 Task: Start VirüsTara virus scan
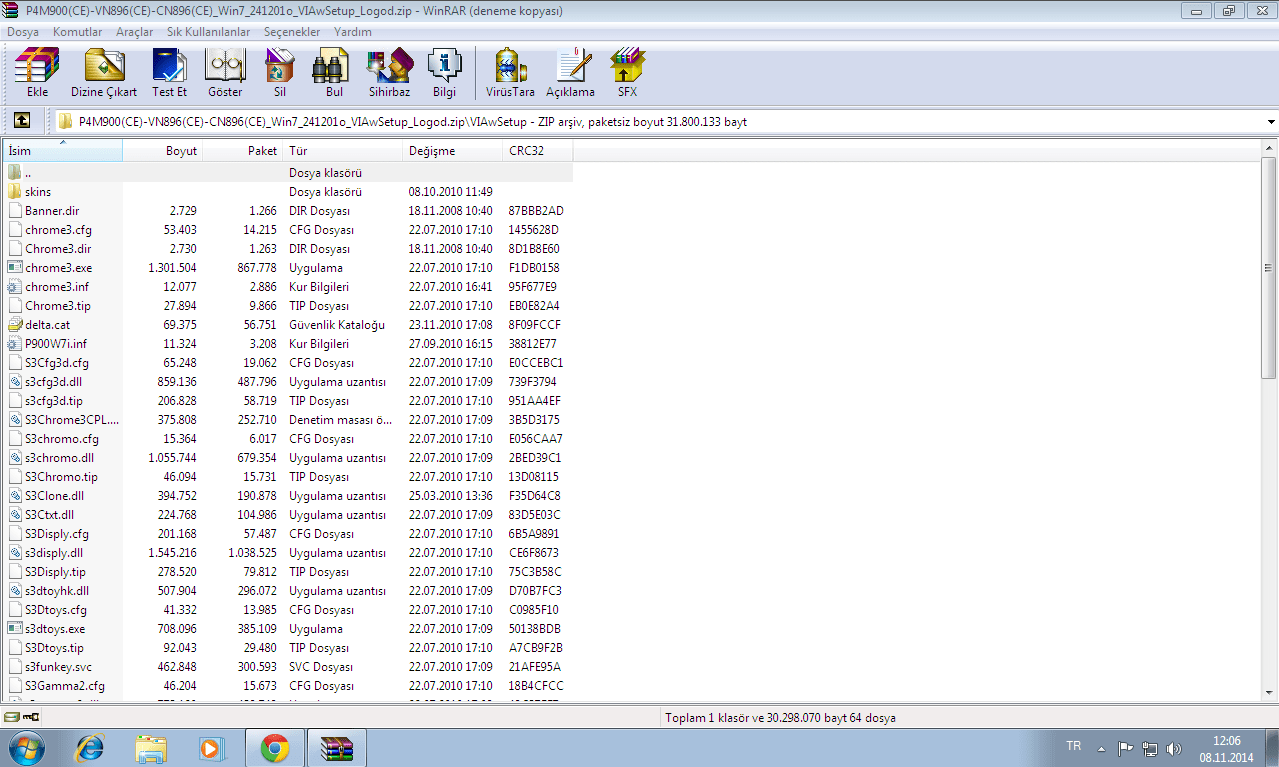(510, 72)
